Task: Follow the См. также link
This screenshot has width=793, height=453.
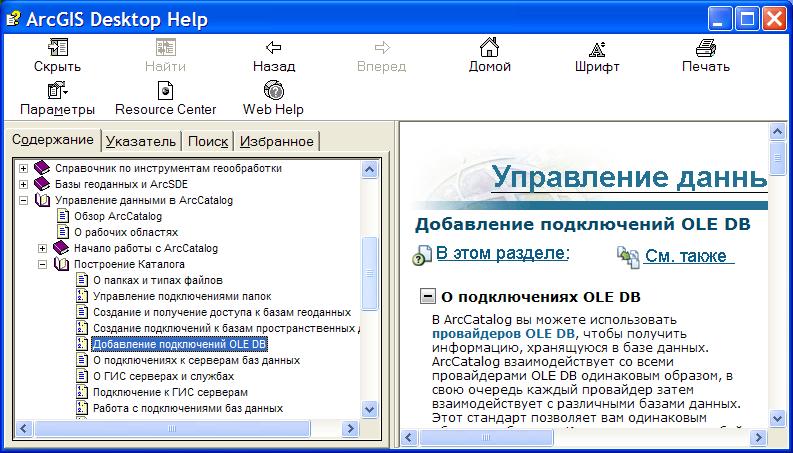Action: 688,256
